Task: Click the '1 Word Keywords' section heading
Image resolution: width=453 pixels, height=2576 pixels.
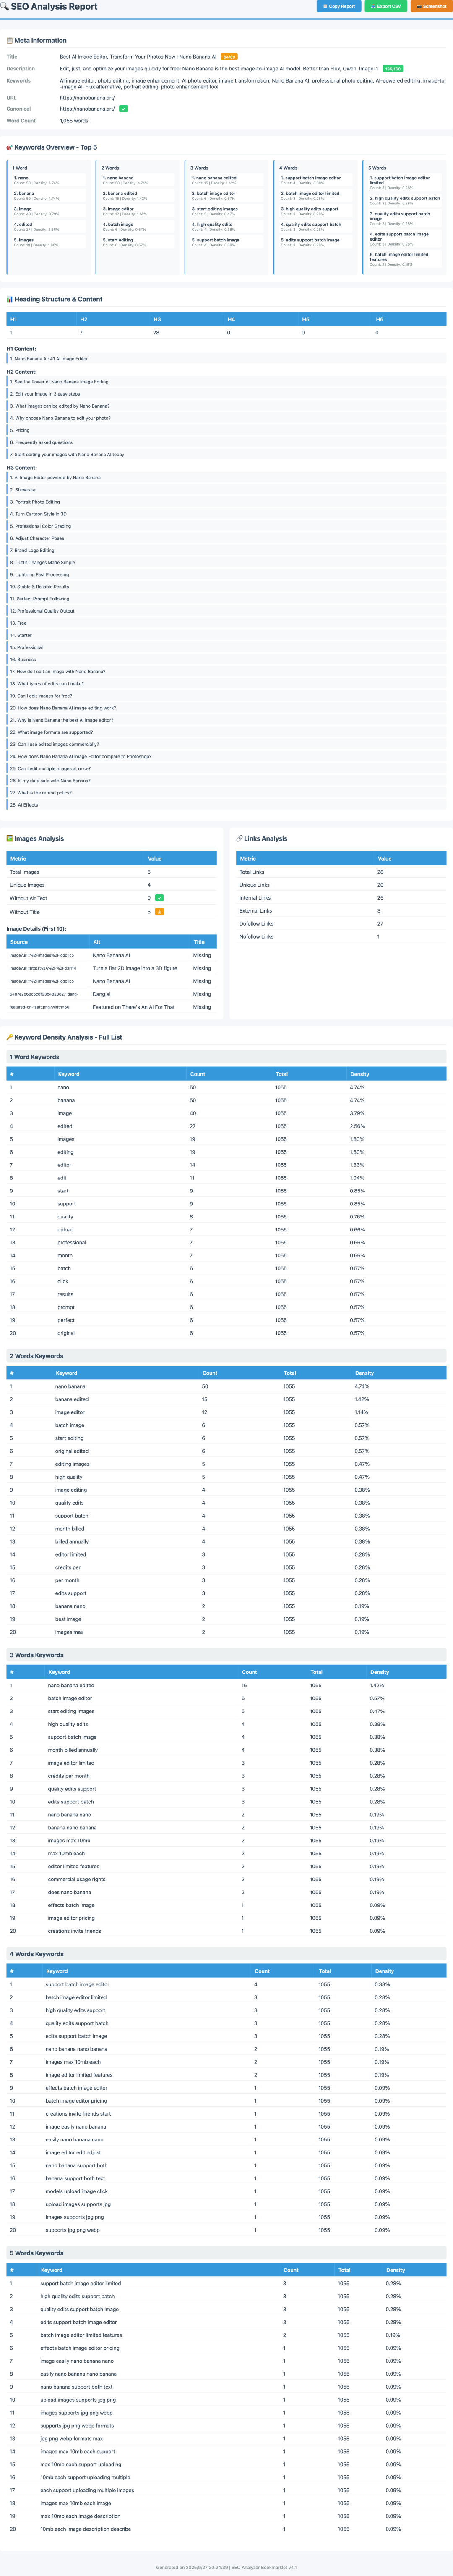Action: click(35, 1057)
